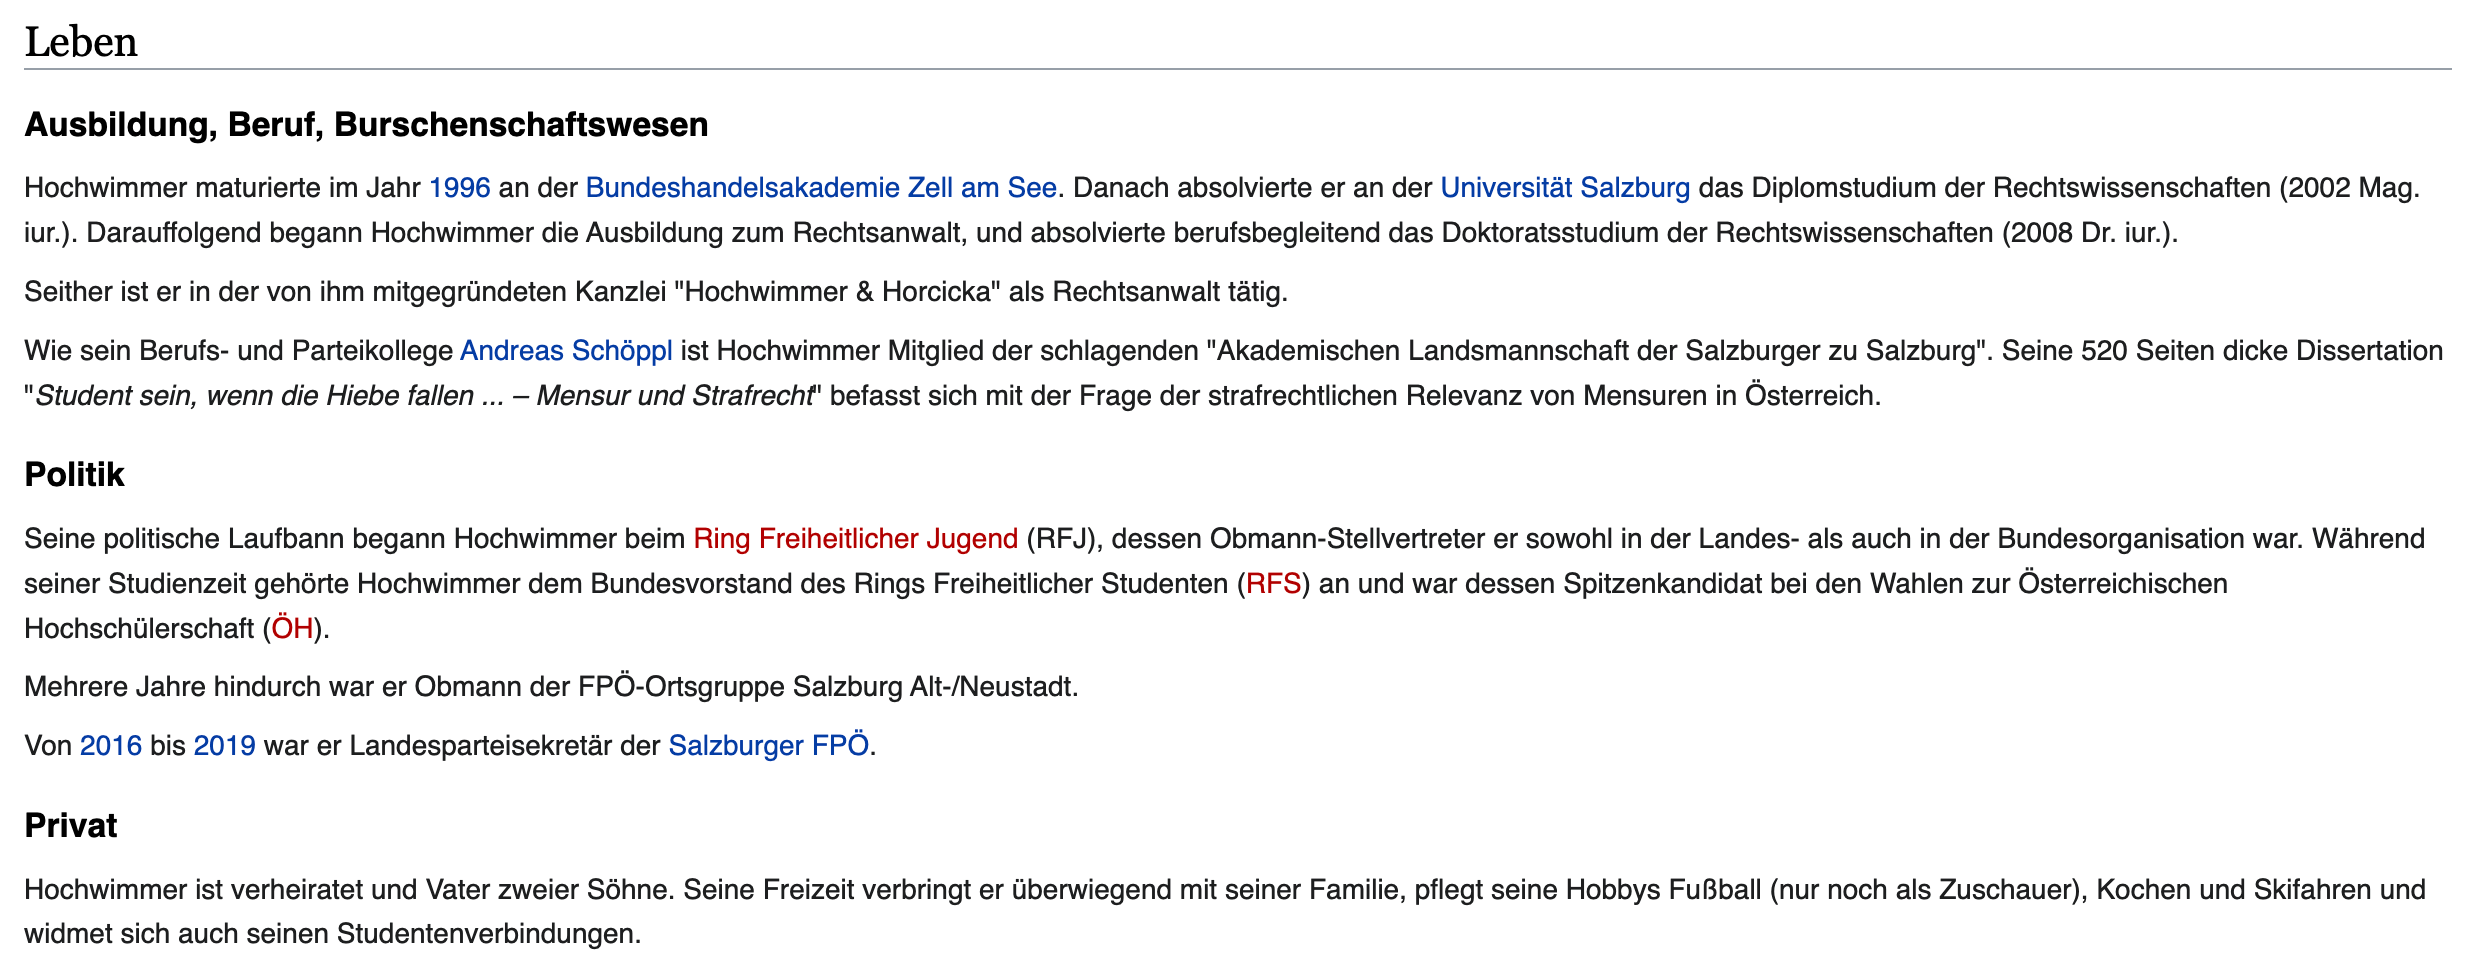Open the Andreas Schöppl article link
The height and width of the screenshot is (972, 2466).
[x=566, y=351]
